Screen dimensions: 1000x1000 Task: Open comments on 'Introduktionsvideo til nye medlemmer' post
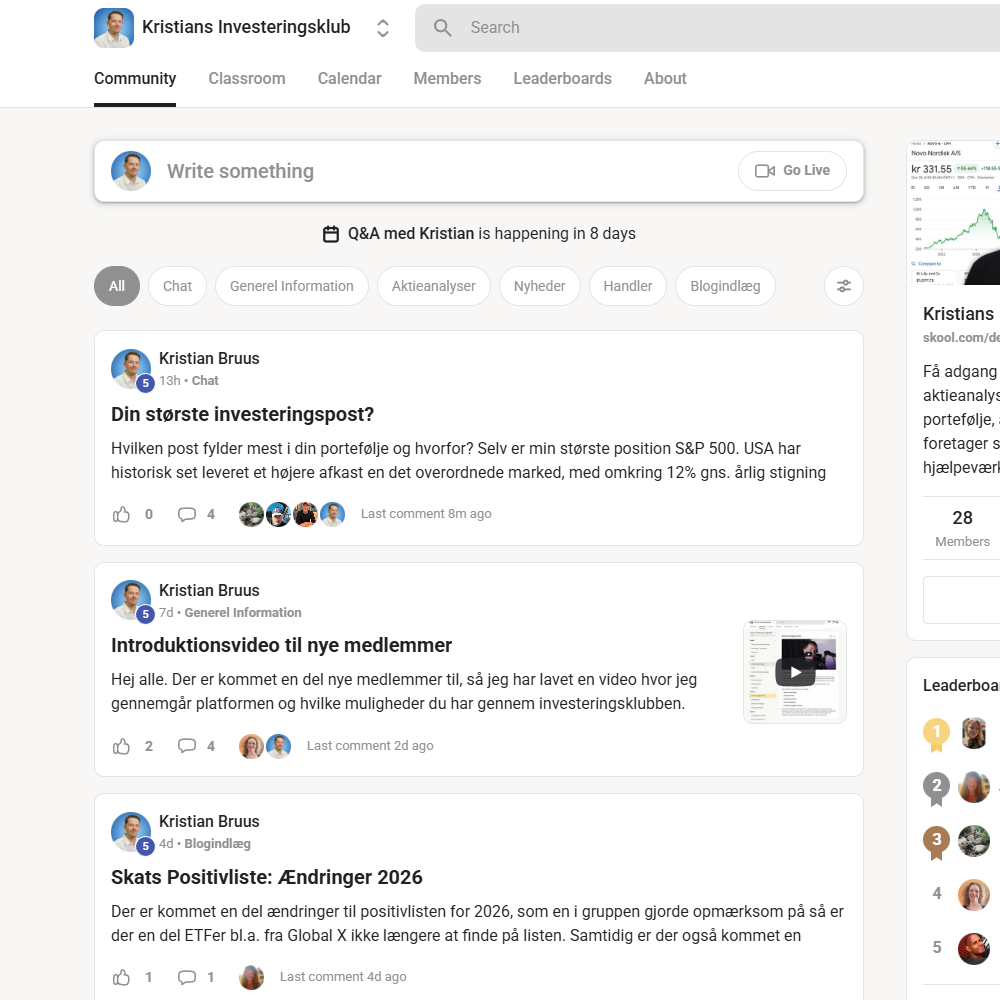click(187, 746)
